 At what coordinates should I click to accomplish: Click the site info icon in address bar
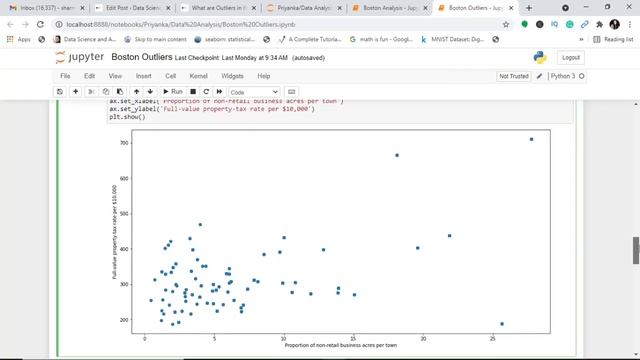(x=59, y=24)
